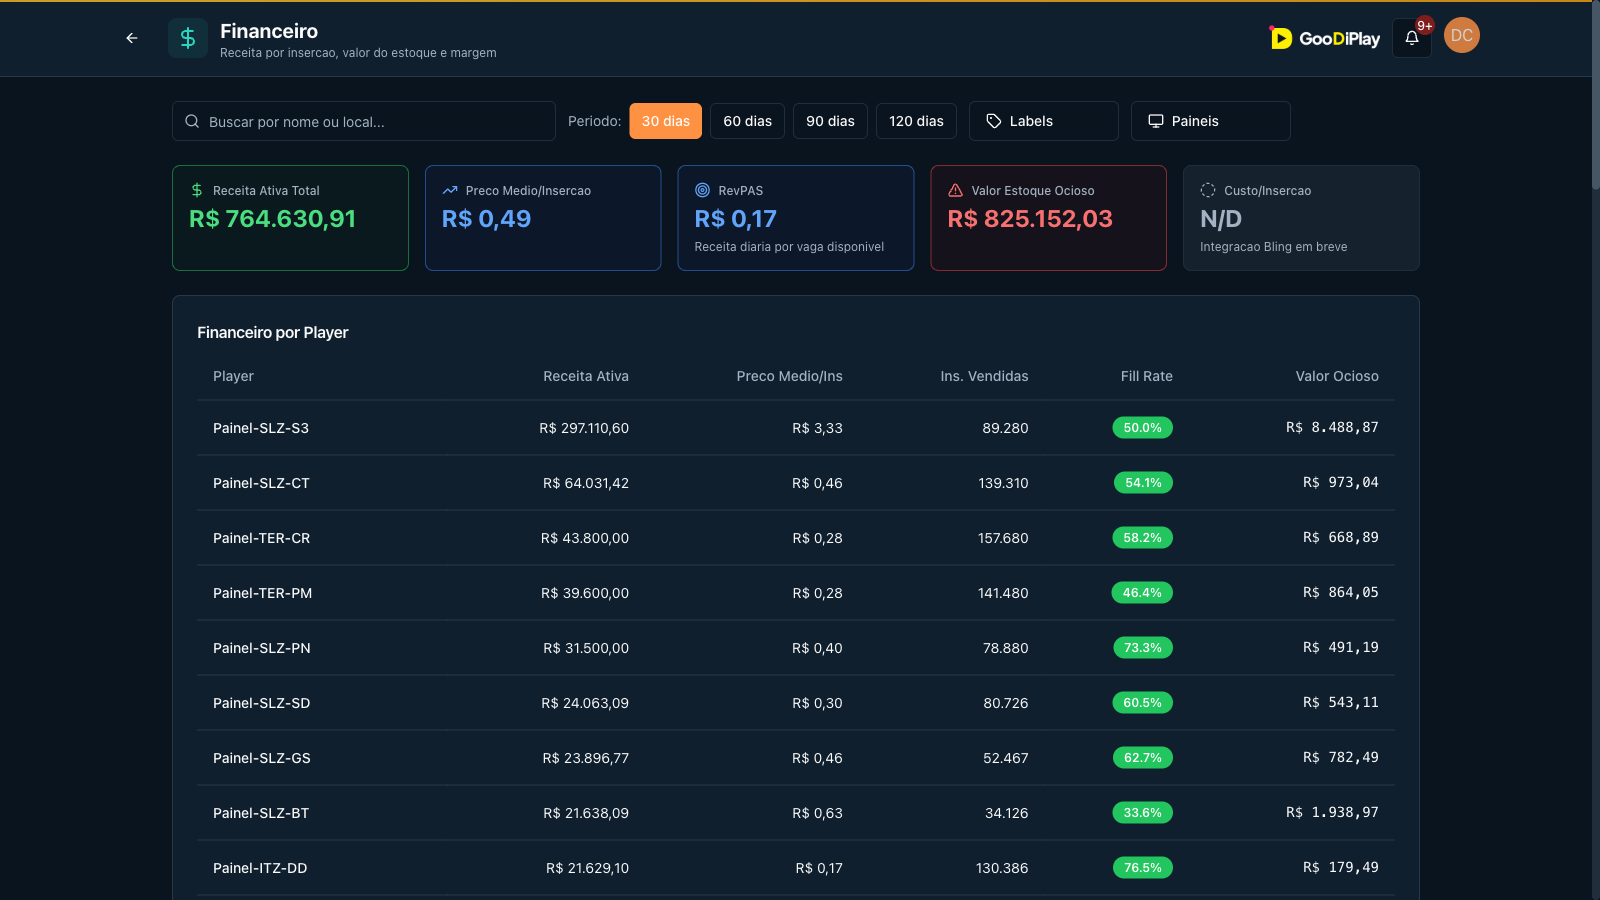Open the notifications bell
This screenshot has width=1600, height=900.
pyautogui.click(x=1412, y=38)
